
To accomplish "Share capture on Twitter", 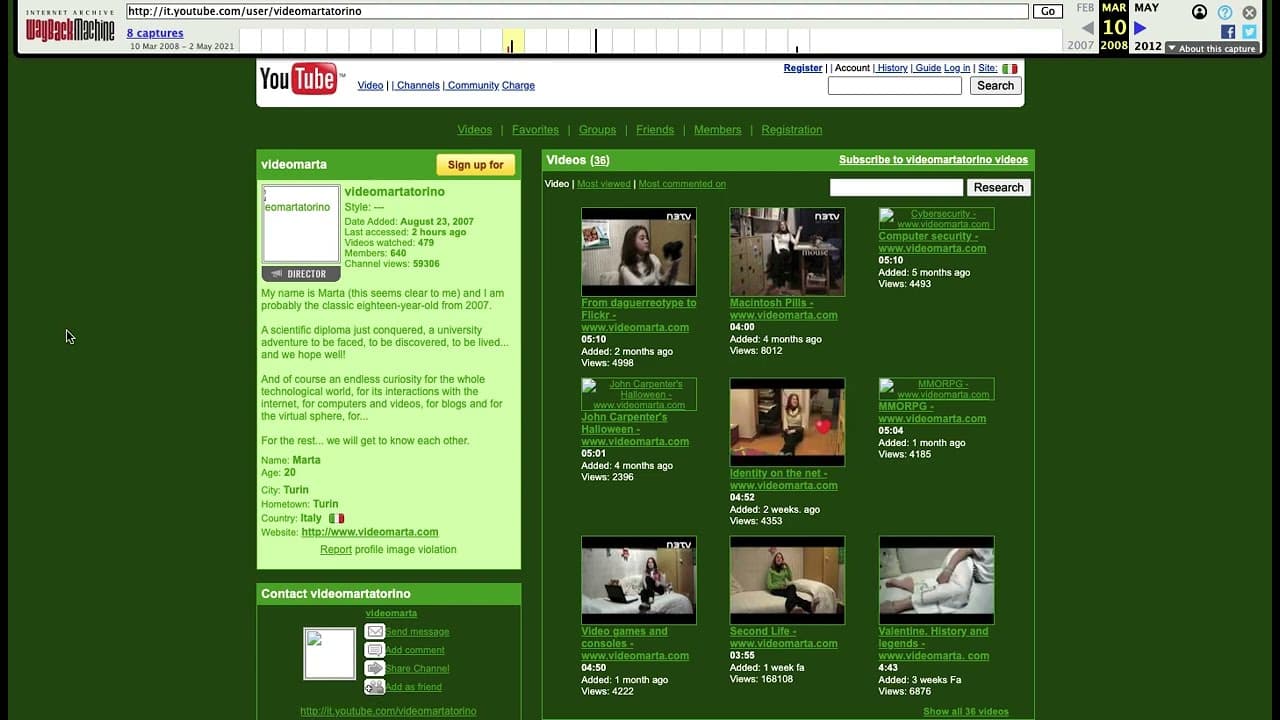I will coord(1249,32).
